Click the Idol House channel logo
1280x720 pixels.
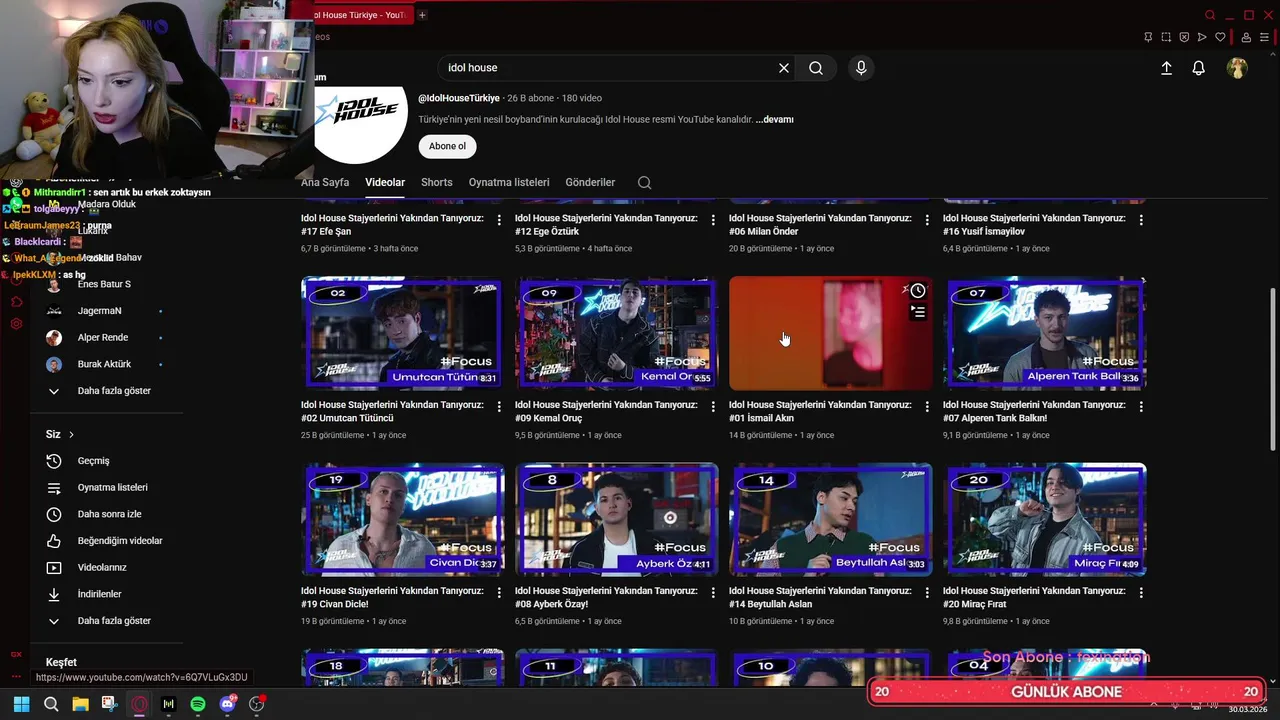pyautogui.click(x=361, y=124)
